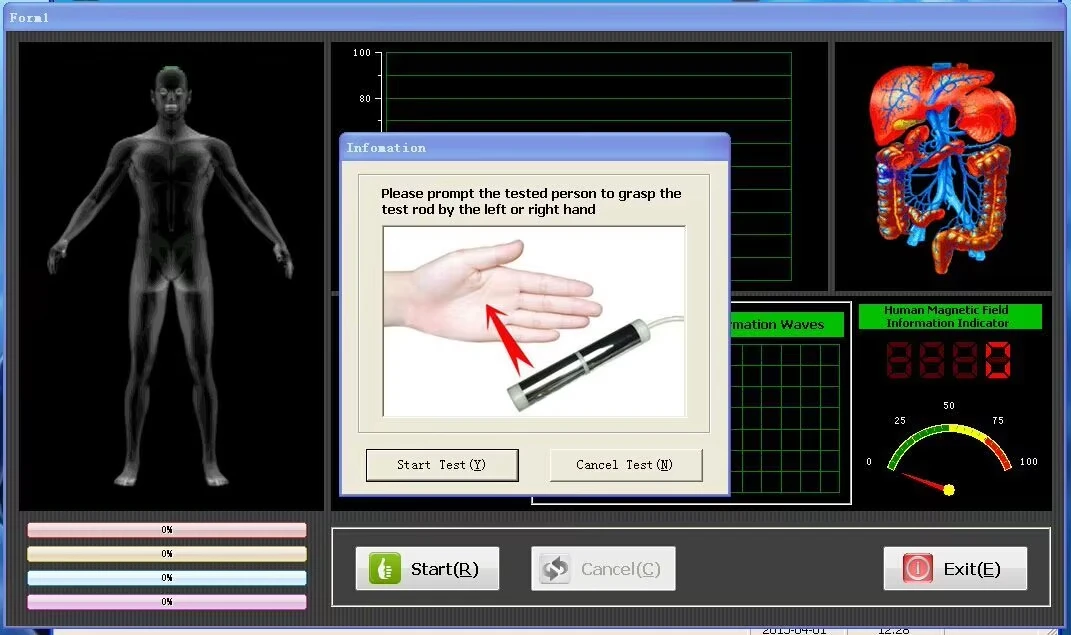Click the gray refresh-arrows icon on Cancel(C)

click(x=555, y=569)
